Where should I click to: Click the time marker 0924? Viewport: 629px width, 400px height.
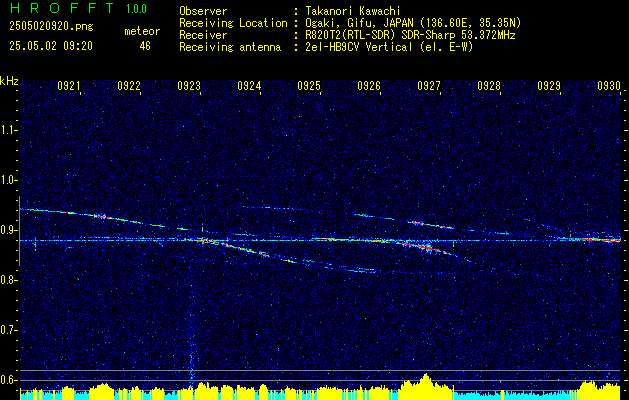[x=249, y=85]
